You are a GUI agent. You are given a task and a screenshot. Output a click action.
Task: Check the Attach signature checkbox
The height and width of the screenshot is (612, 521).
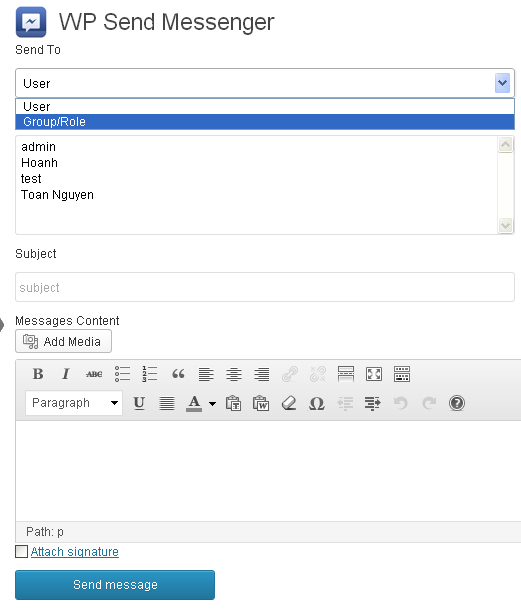(21, 552)
